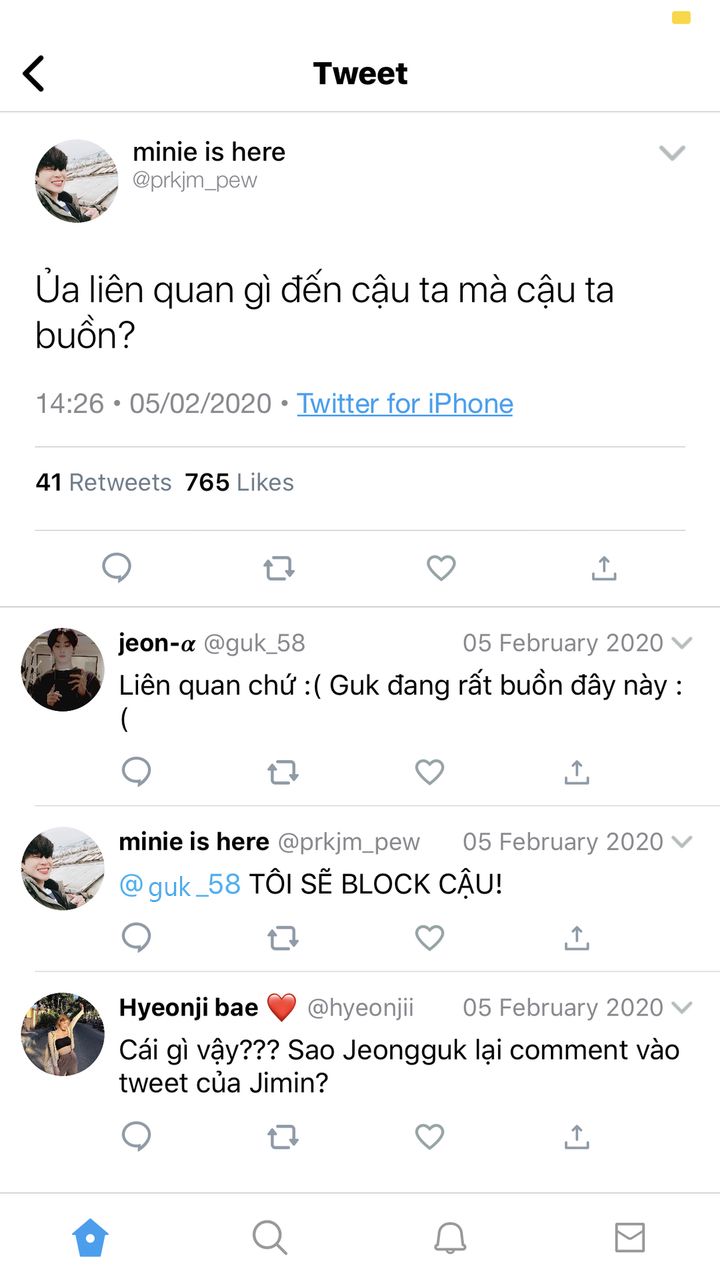Open the main tweet's options chevron

tap(672, 153)
